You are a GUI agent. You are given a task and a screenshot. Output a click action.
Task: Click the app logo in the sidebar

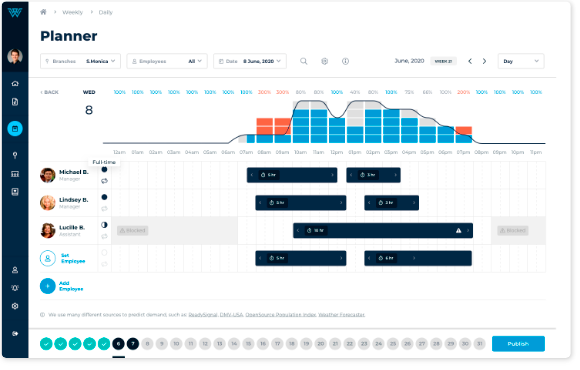click(x=15, y=13)
